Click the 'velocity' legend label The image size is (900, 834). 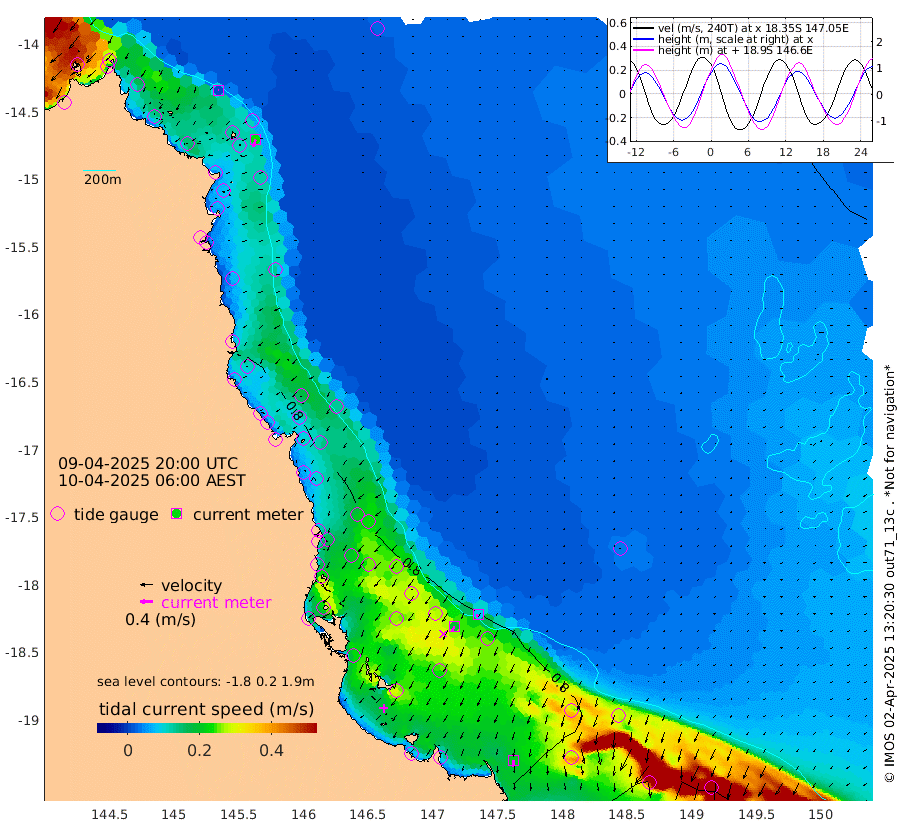point(191,585)
